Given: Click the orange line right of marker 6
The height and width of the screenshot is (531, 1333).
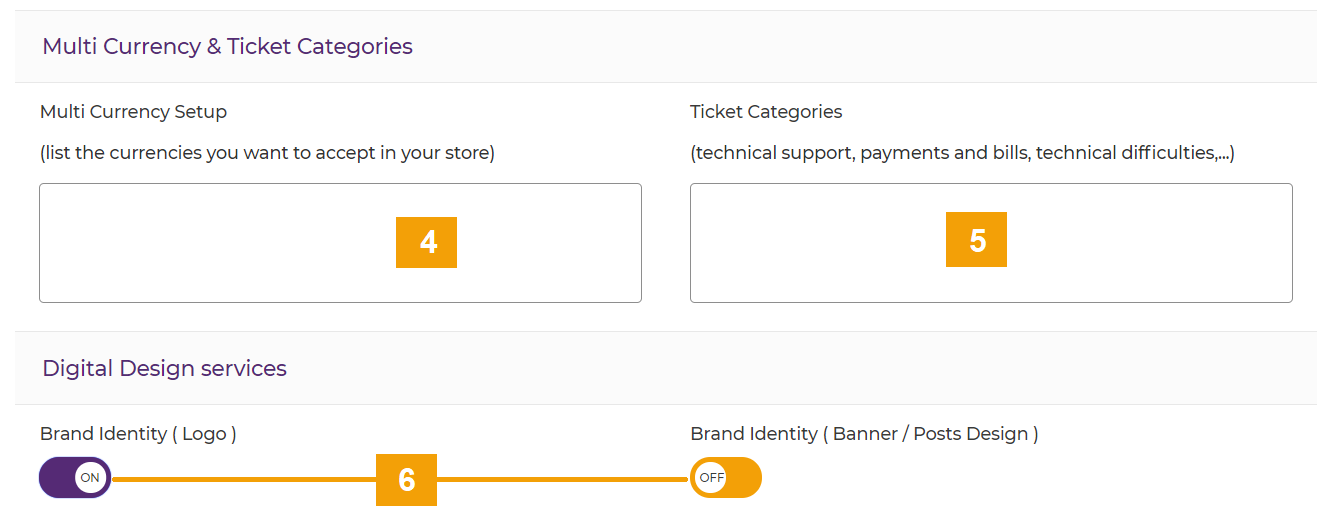Looking at the screenshot, I should [560, 480].
